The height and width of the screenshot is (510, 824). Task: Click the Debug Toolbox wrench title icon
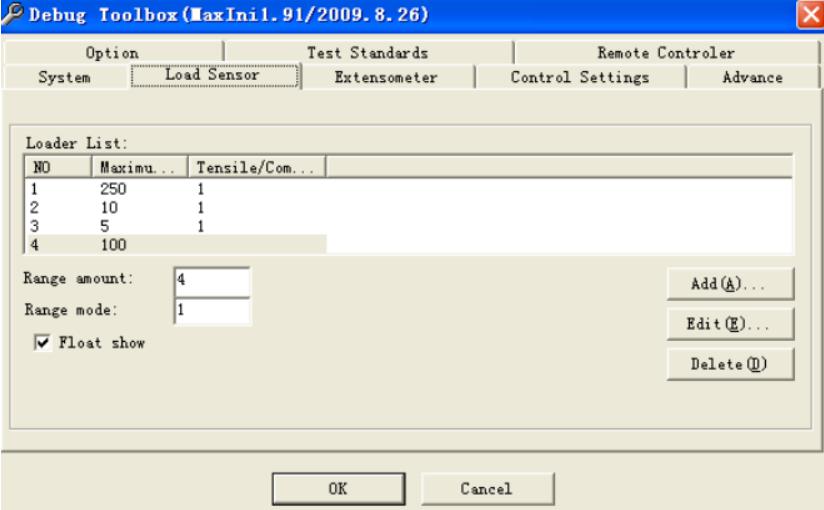[13, 14]
